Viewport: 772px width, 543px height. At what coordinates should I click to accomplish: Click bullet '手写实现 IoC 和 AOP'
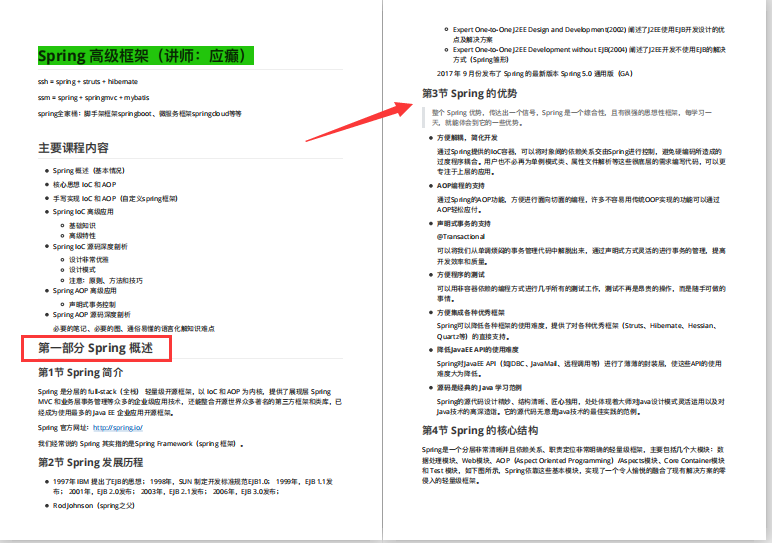115,198
